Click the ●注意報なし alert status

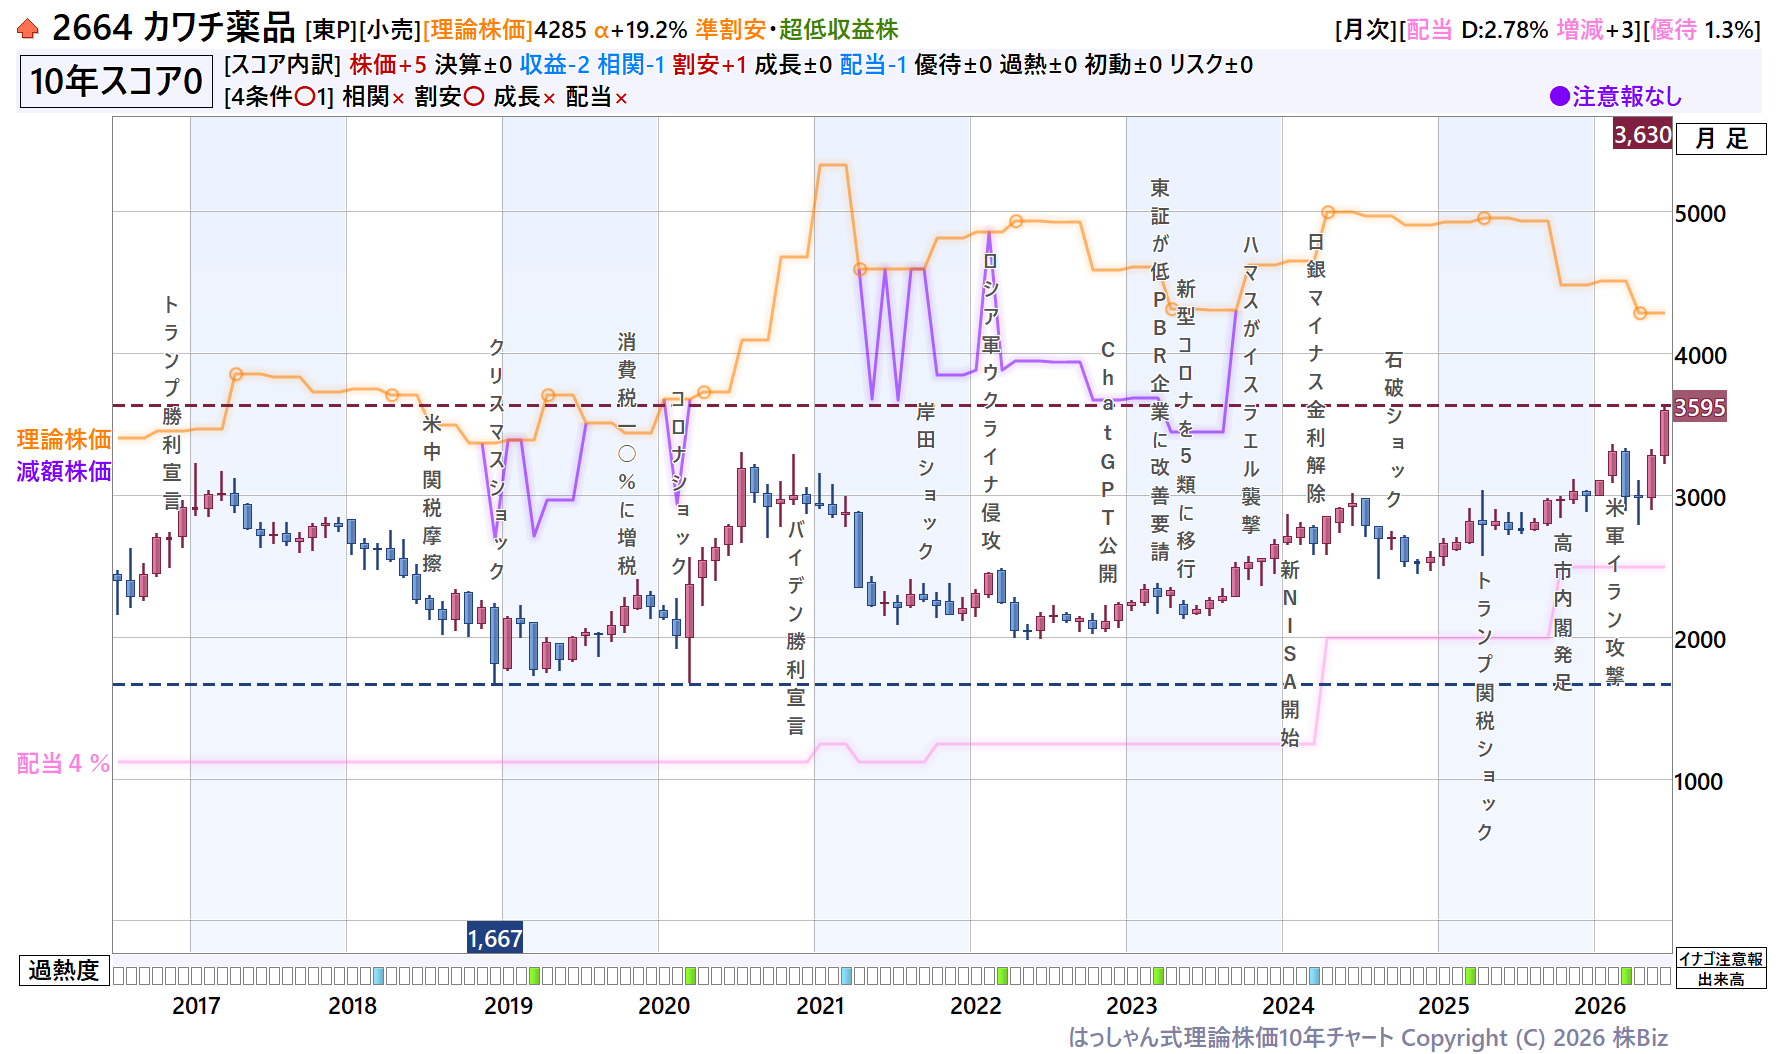(x=1616, y=97)
